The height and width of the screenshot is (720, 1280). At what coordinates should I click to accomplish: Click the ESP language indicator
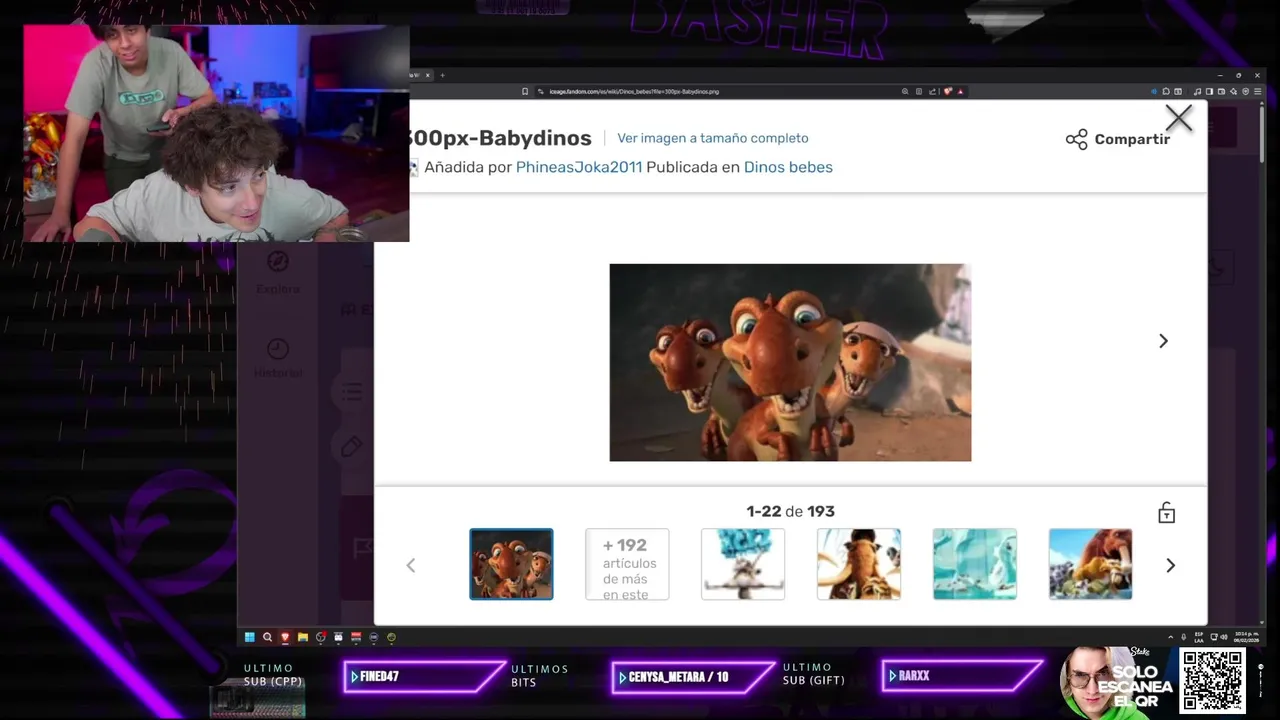tap(1199, 637)
